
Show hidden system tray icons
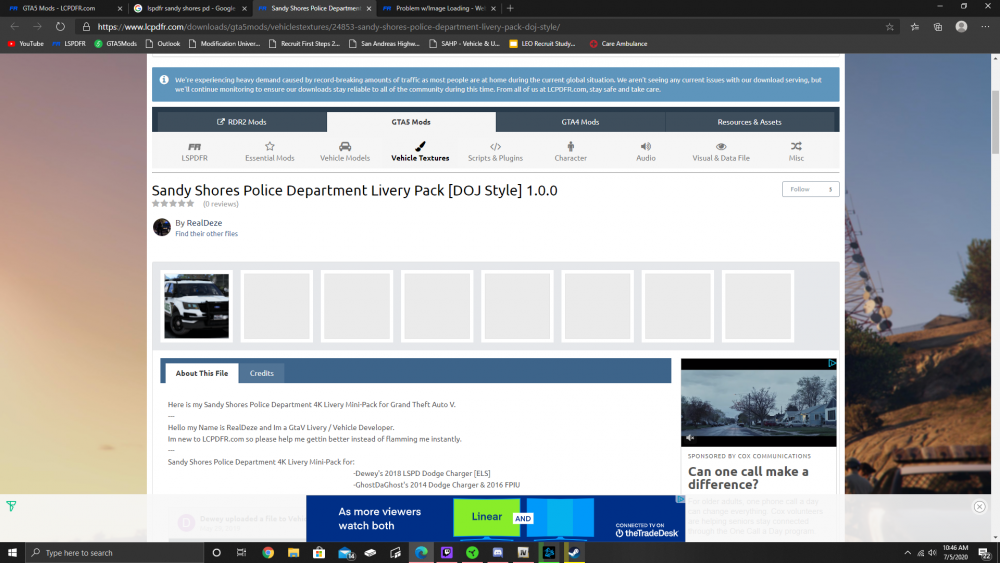click(x=908, y=553)
